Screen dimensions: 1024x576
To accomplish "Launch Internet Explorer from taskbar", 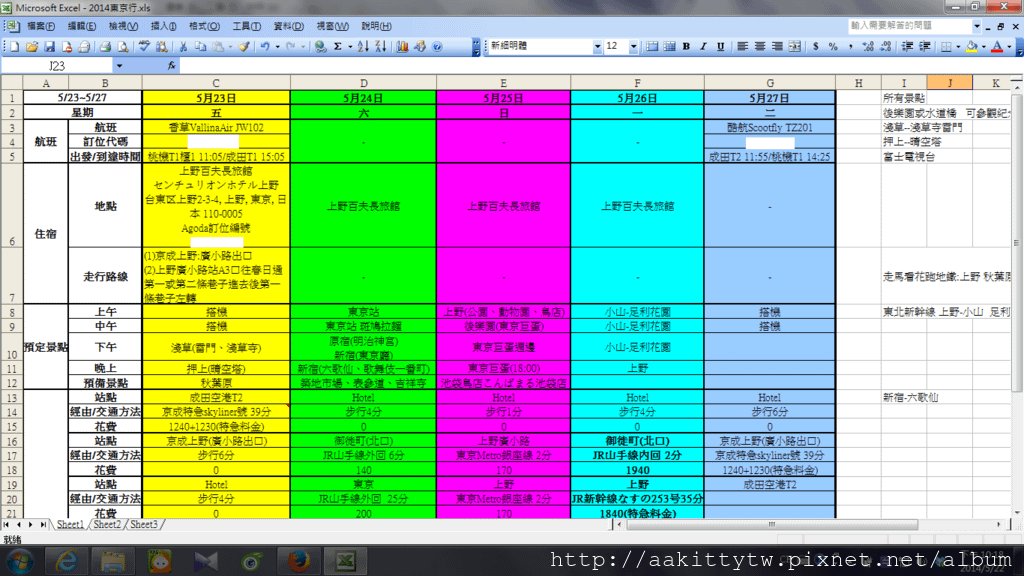I will (67, 561).
